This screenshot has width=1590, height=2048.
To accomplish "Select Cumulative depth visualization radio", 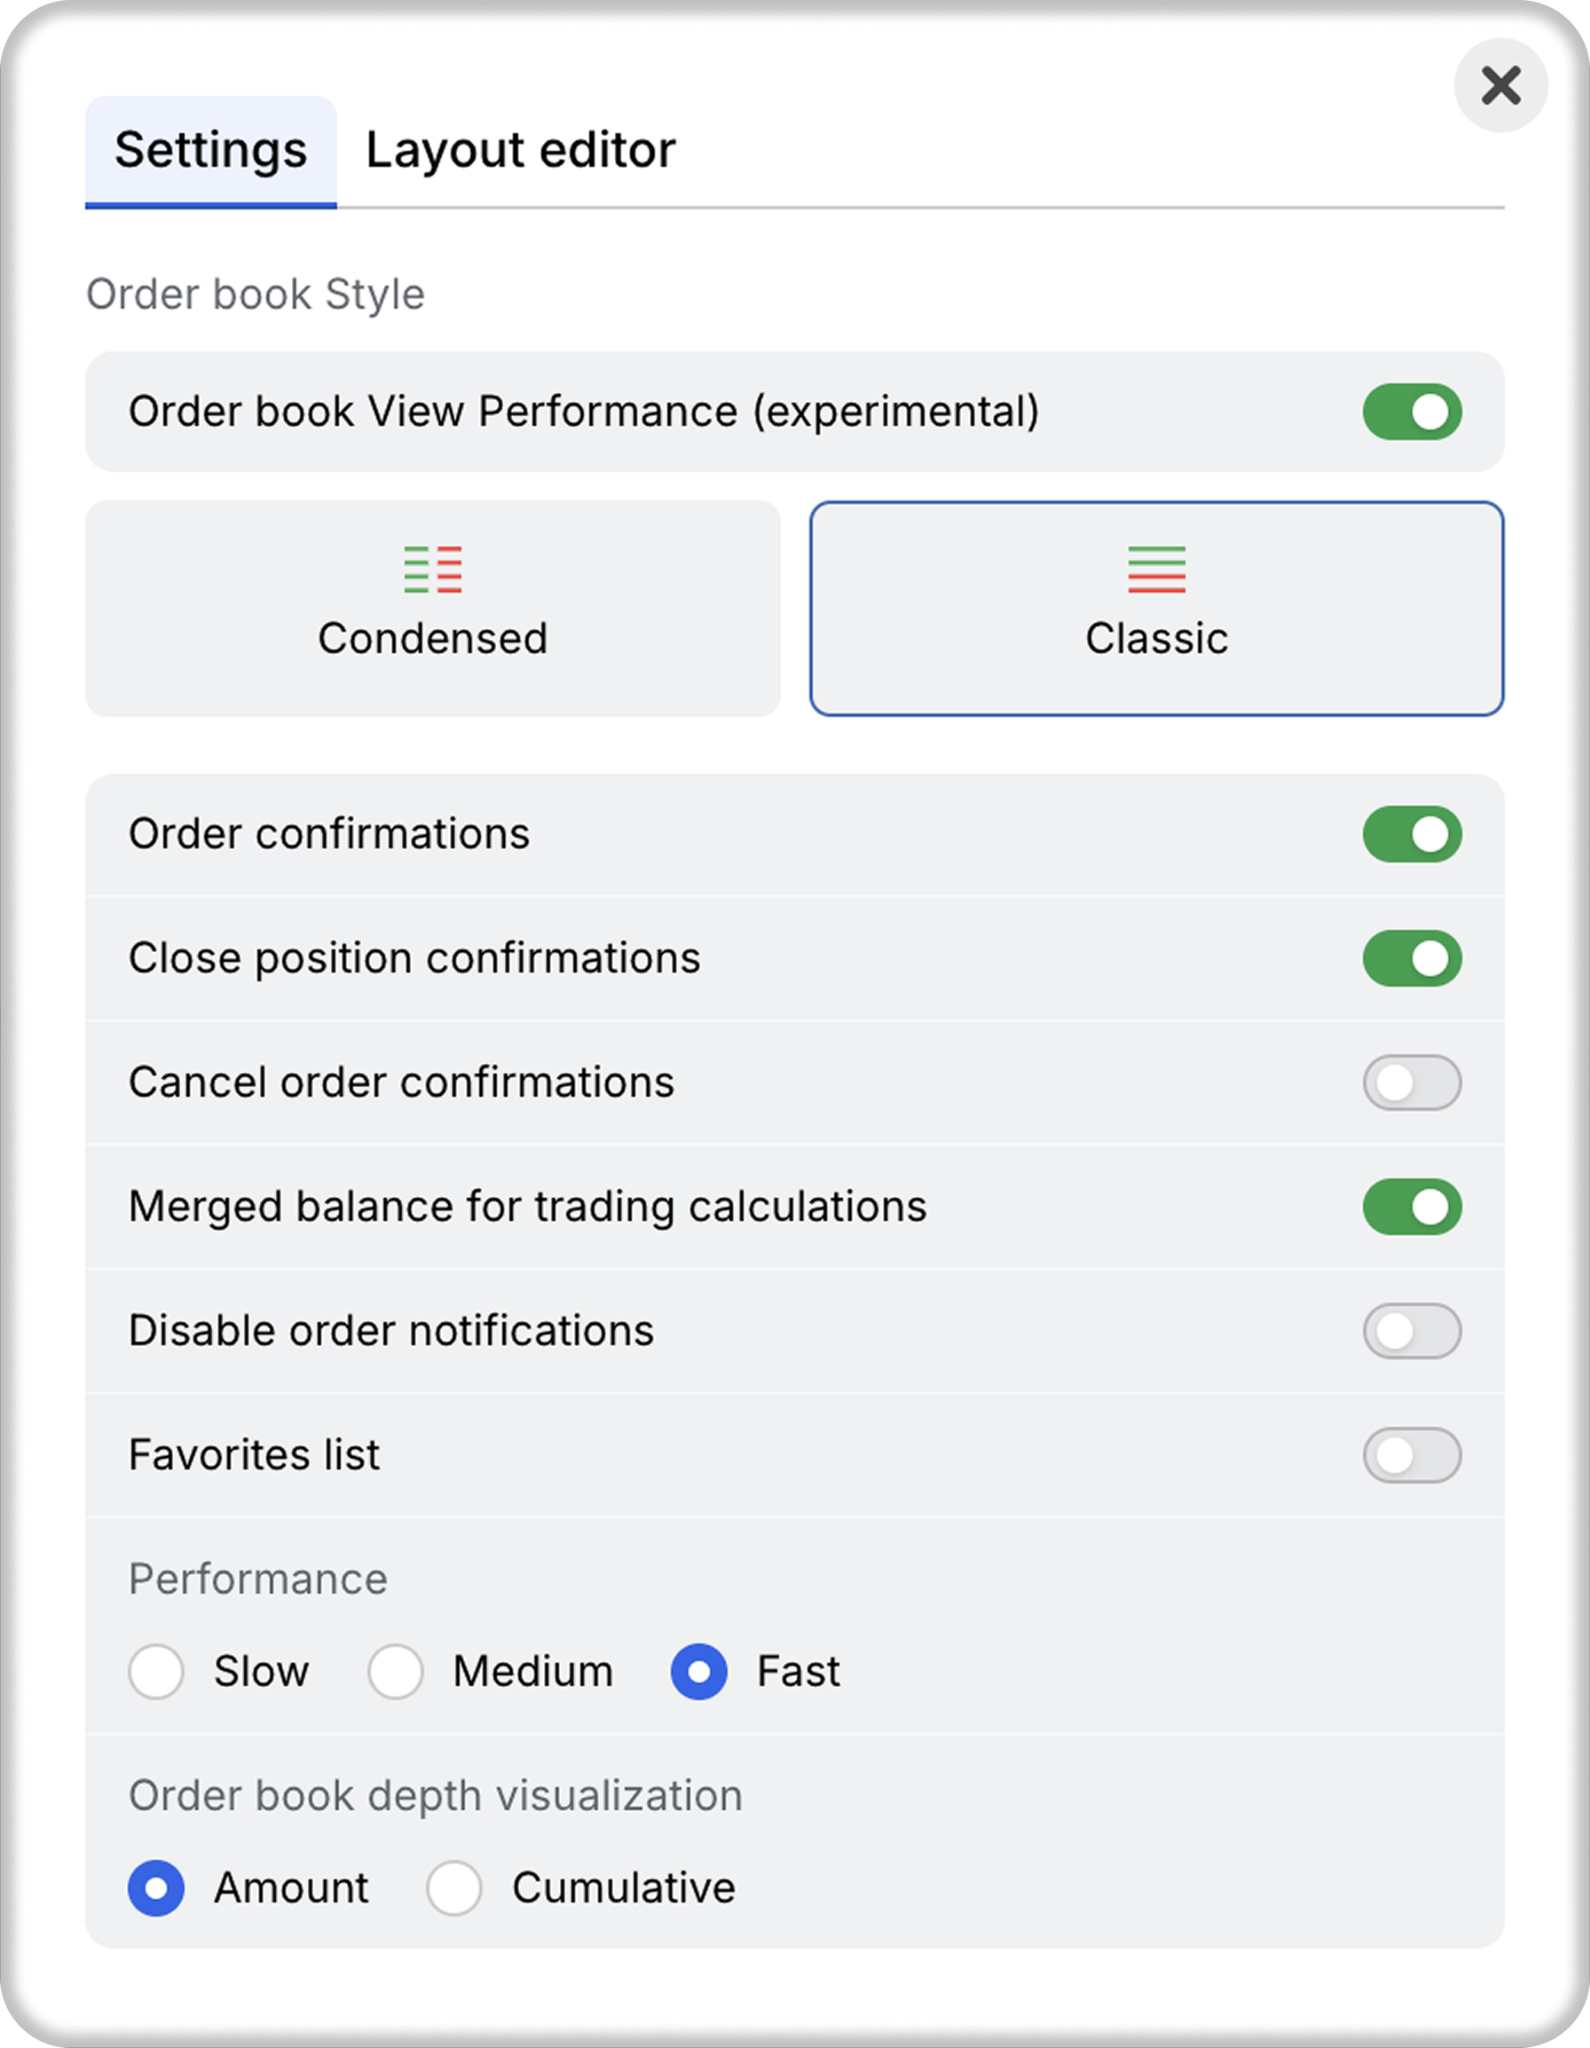I will coord(454,1888).
